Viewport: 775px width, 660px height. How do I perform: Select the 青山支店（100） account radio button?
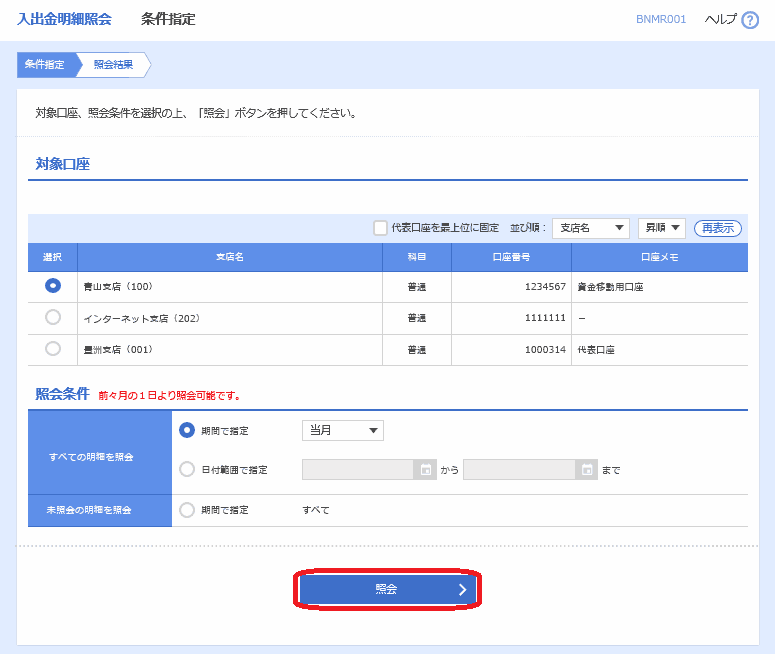tap(53, 286)
